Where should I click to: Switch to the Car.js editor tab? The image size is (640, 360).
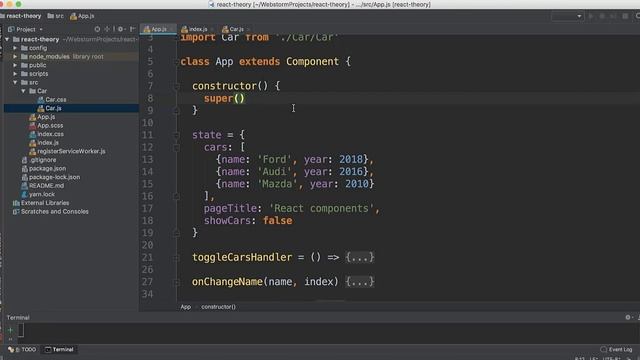point(235,29)
